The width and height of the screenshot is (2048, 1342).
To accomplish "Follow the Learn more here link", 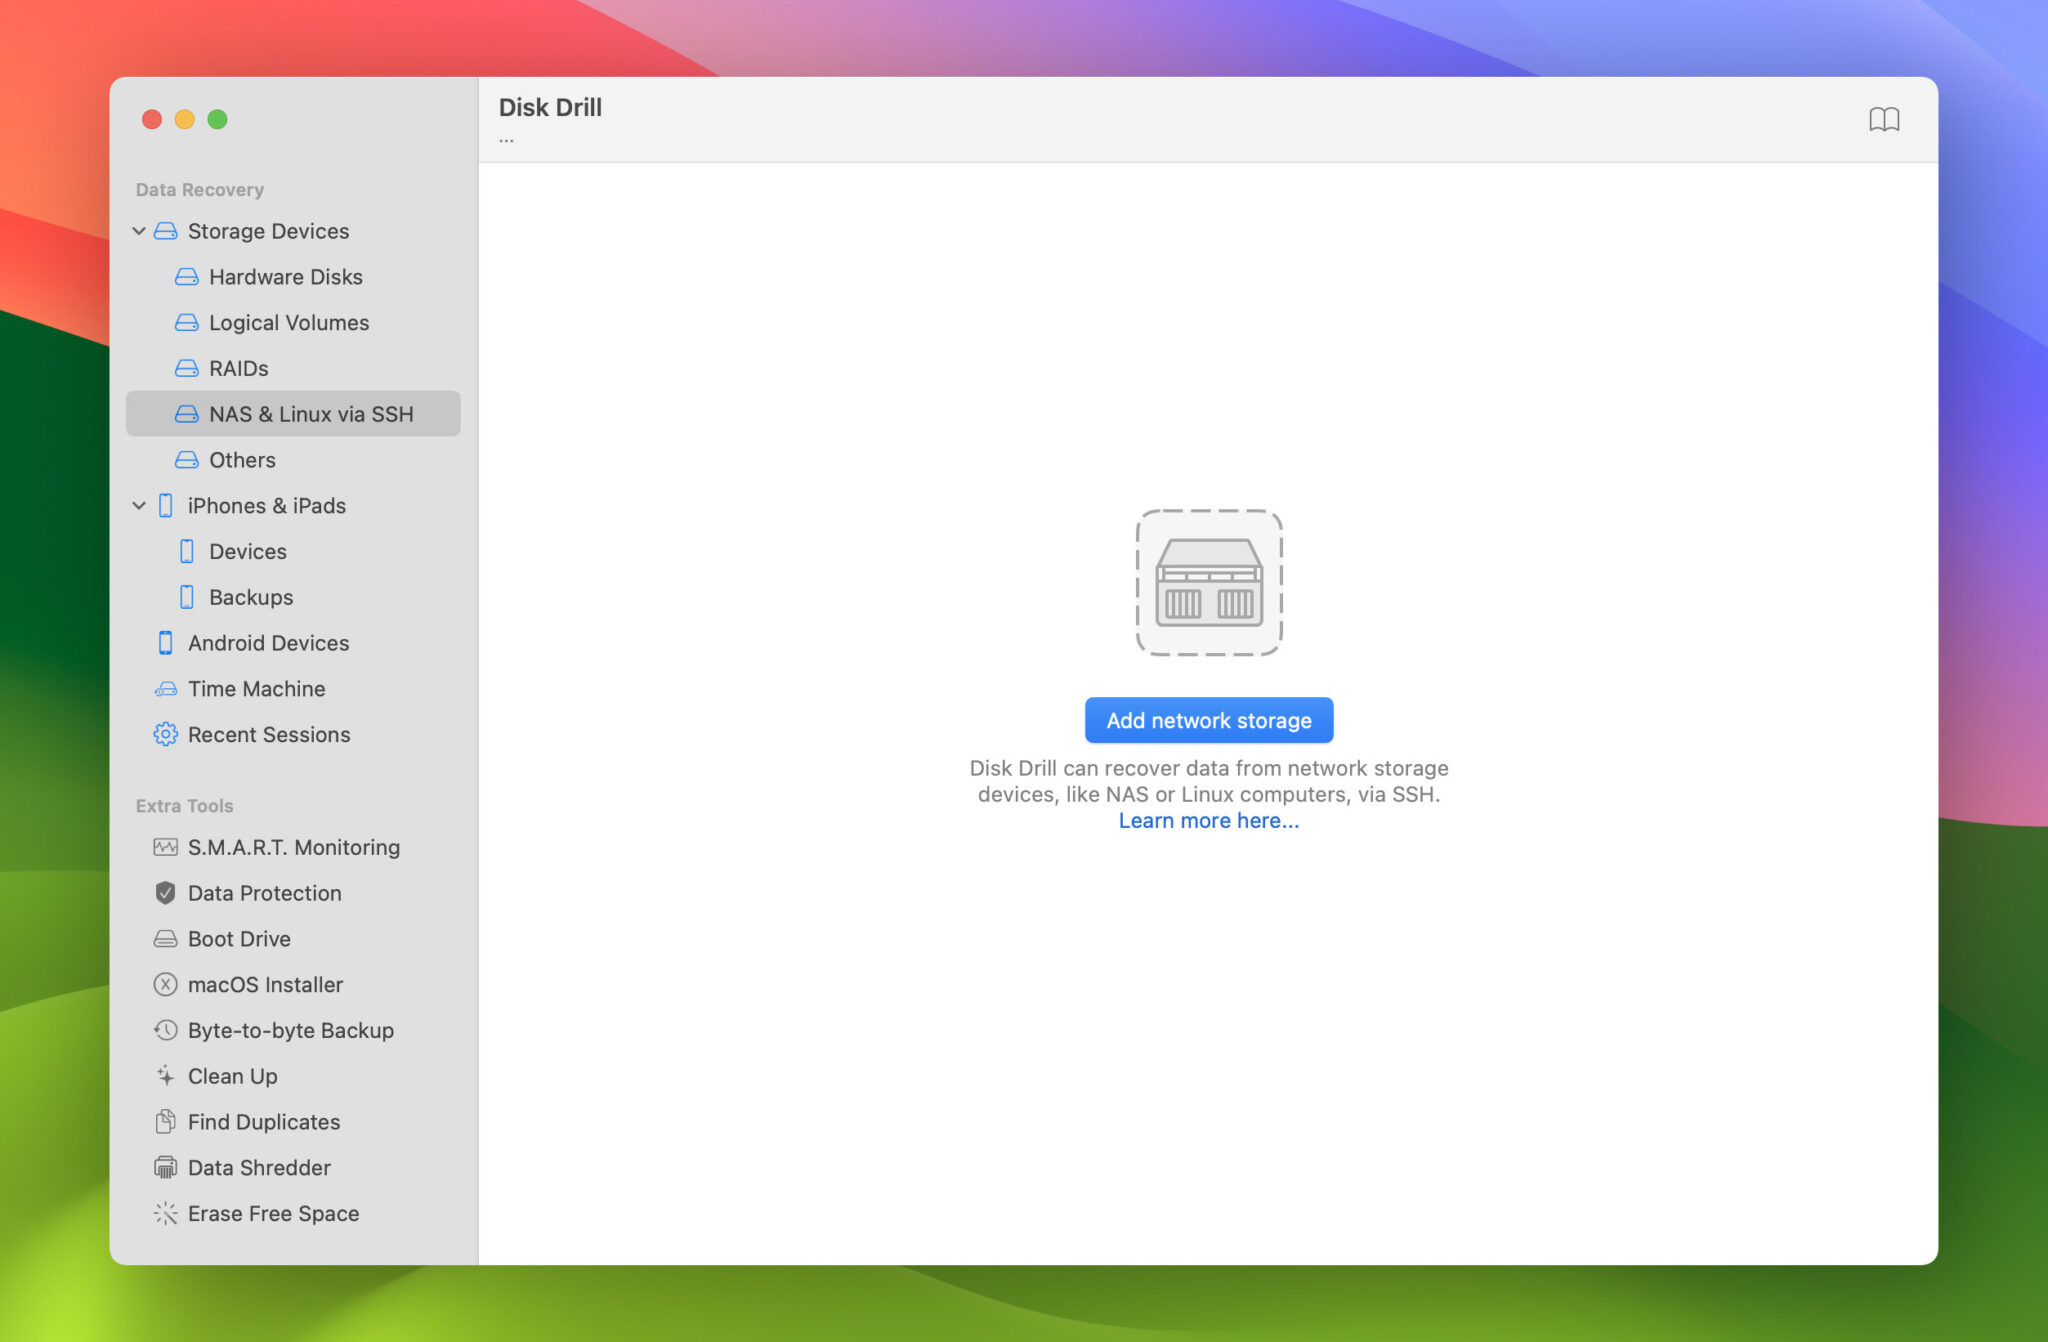I will click(1208, 820).
